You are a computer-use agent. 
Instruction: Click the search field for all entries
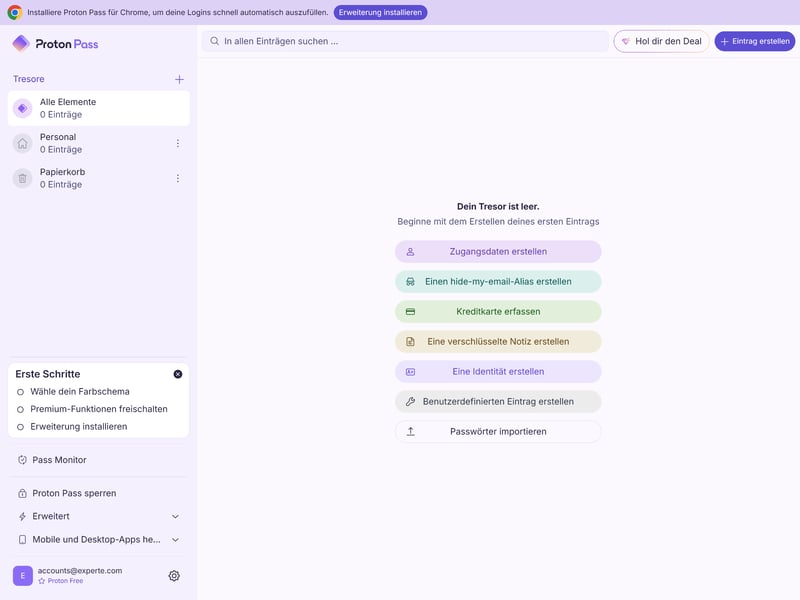pos(405,41)
